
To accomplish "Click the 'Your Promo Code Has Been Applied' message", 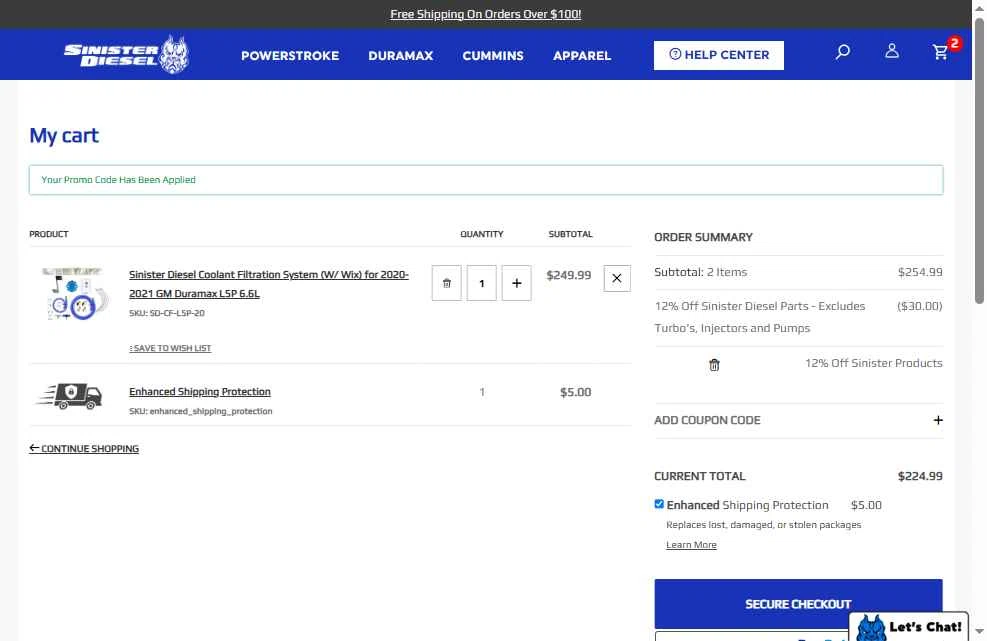I will [118, 179].
